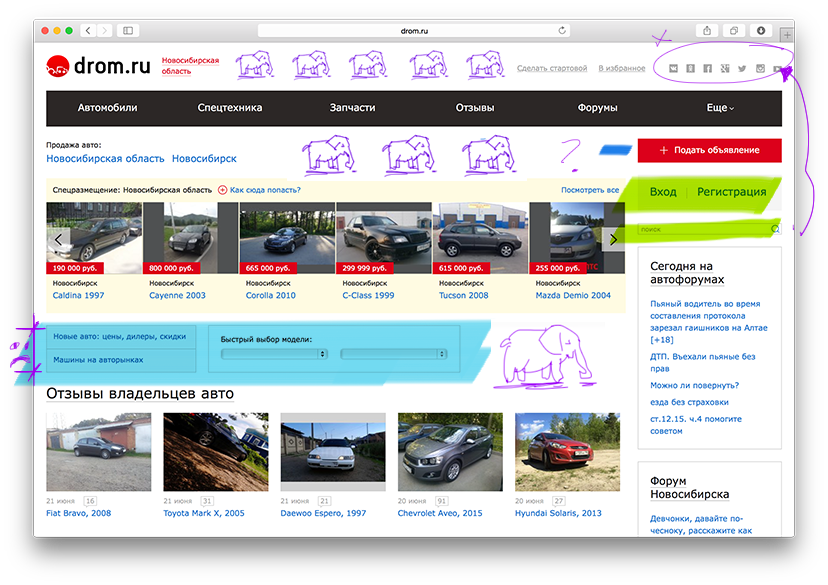Open the 'Запчасти' navigation item
The width and height of the screenshot is (828, 585).
tap(352, 108)
